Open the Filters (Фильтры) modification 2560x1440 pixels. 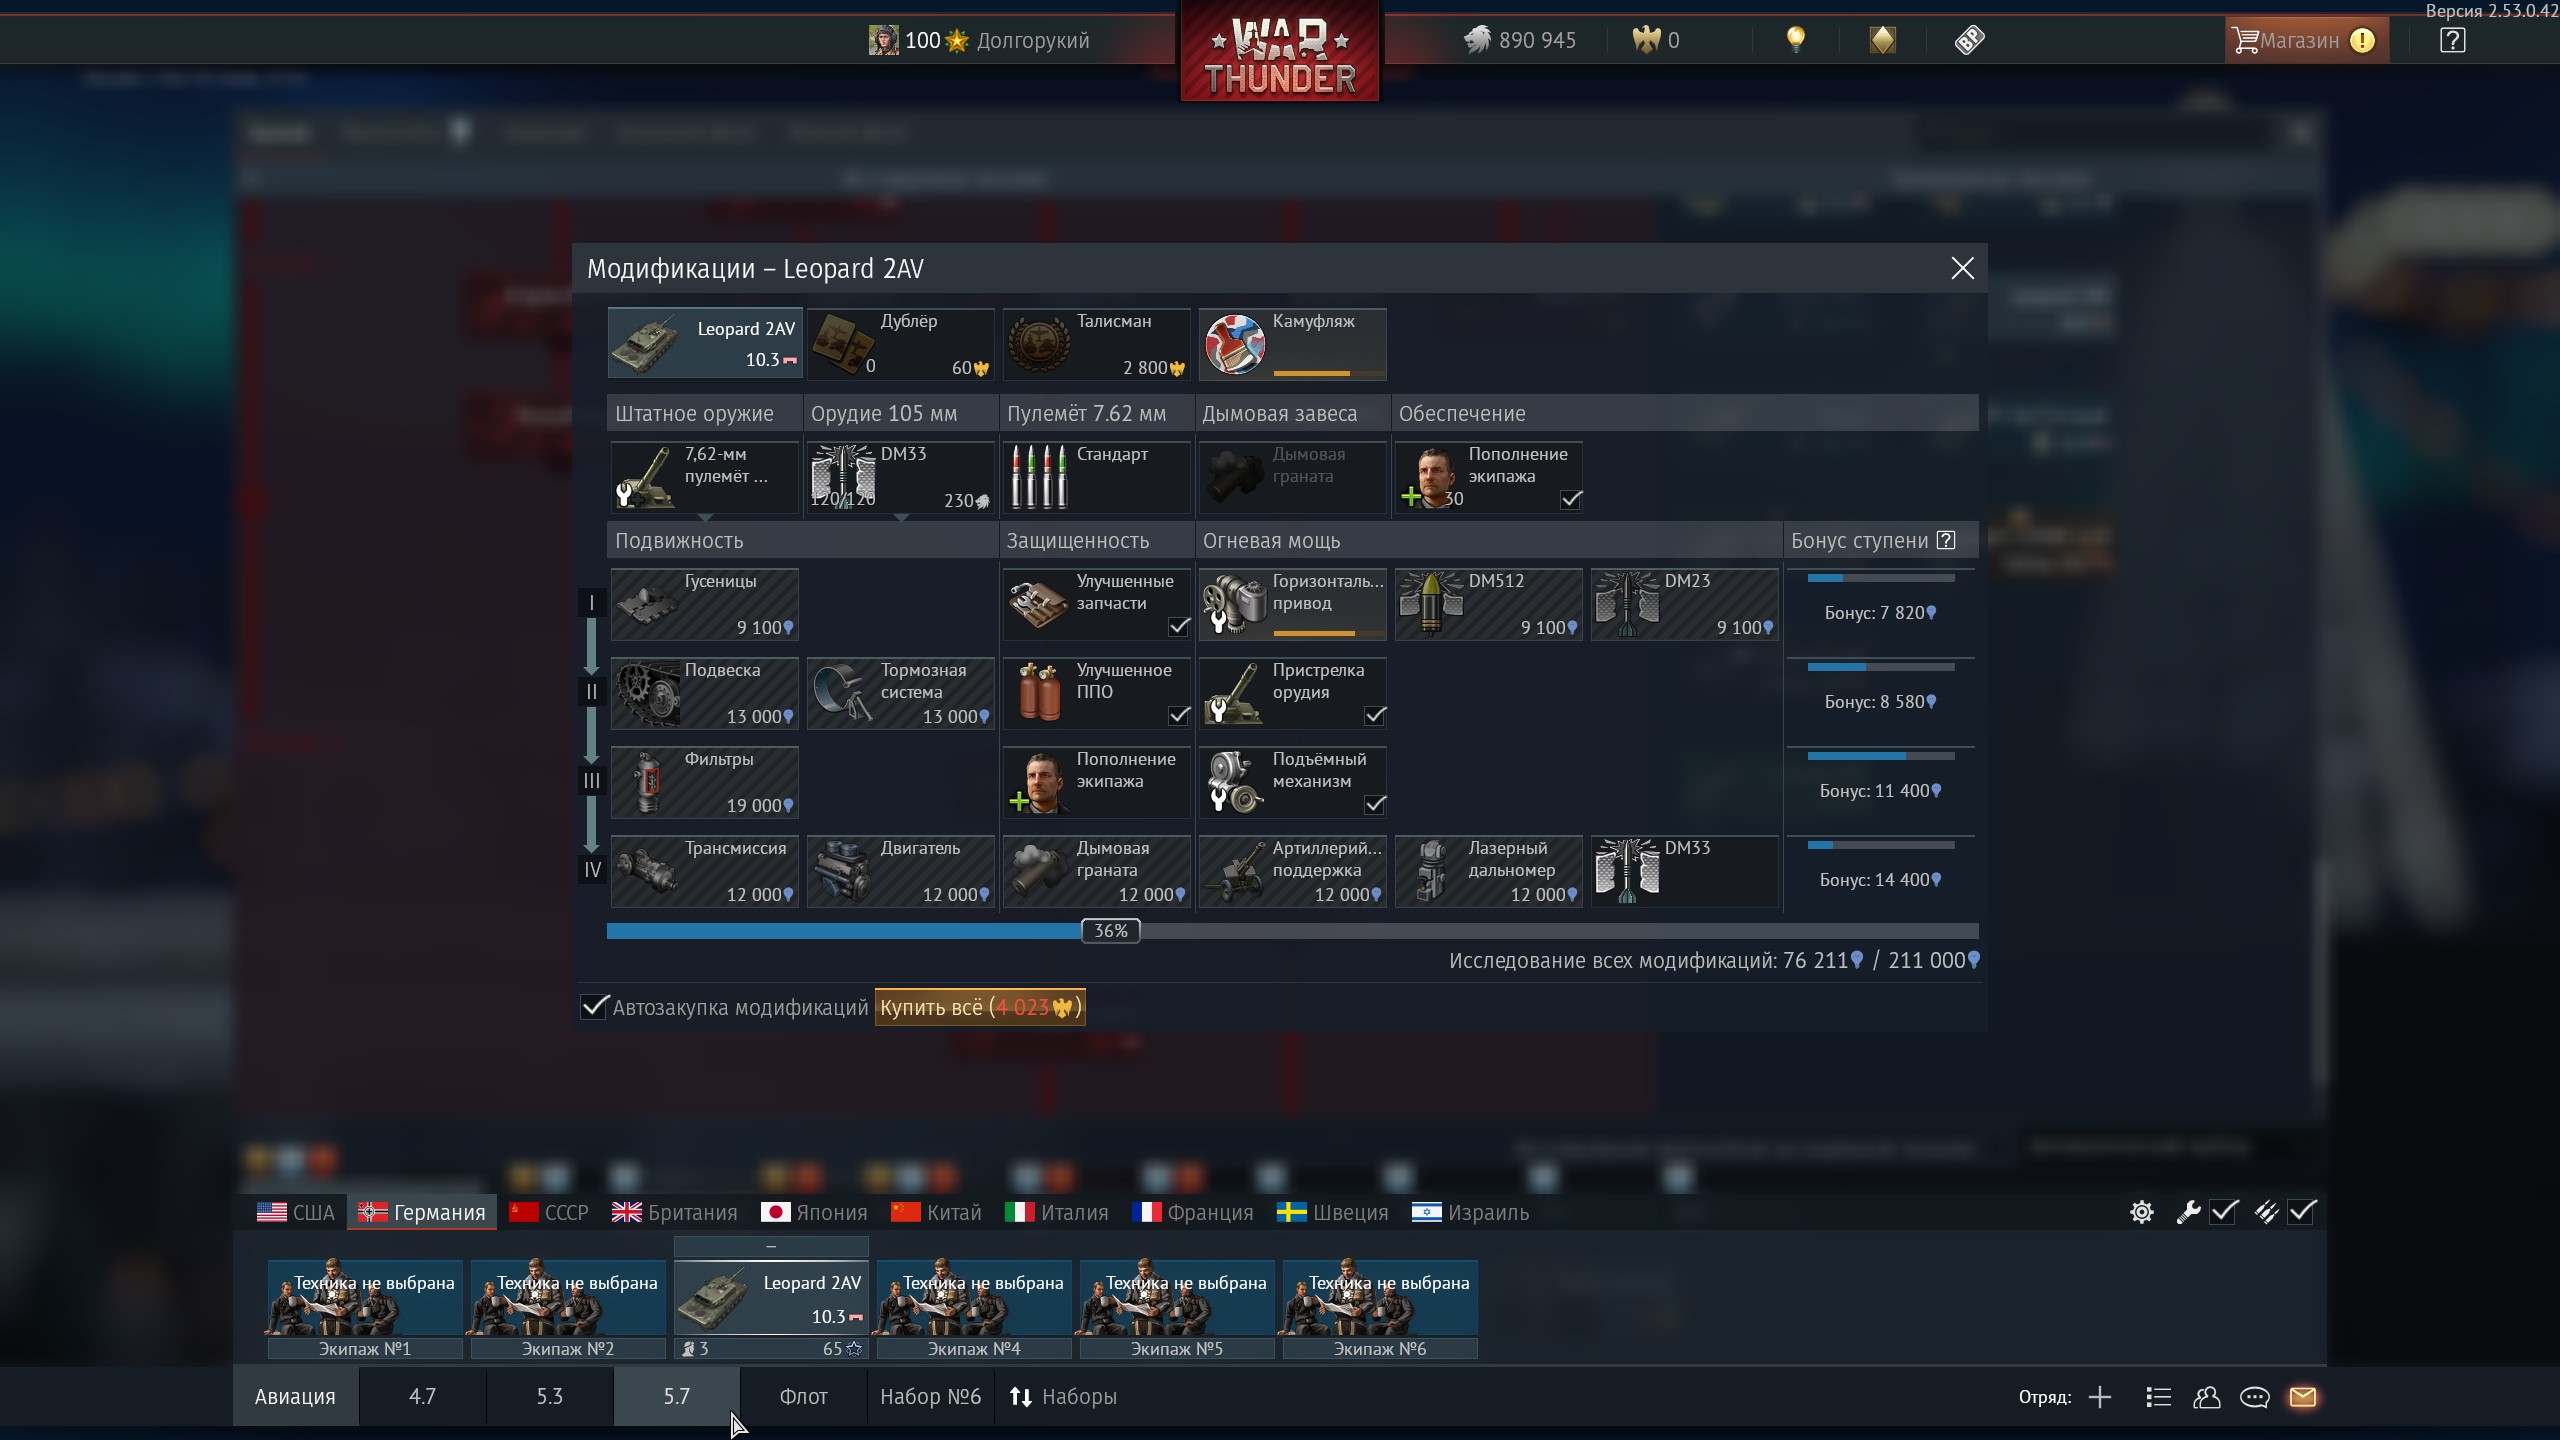coord(704,782)
